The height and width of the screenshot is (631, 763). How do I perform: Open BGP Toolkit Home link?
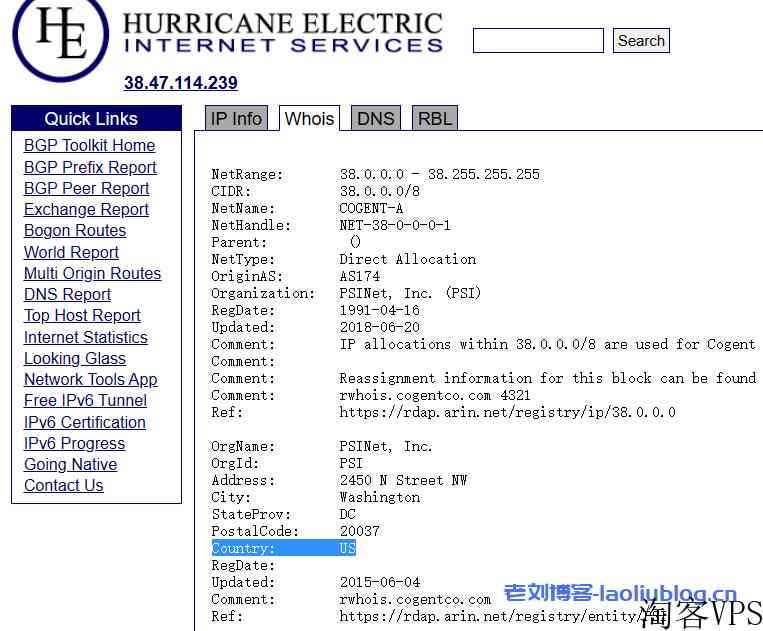[x=89, y=146]
